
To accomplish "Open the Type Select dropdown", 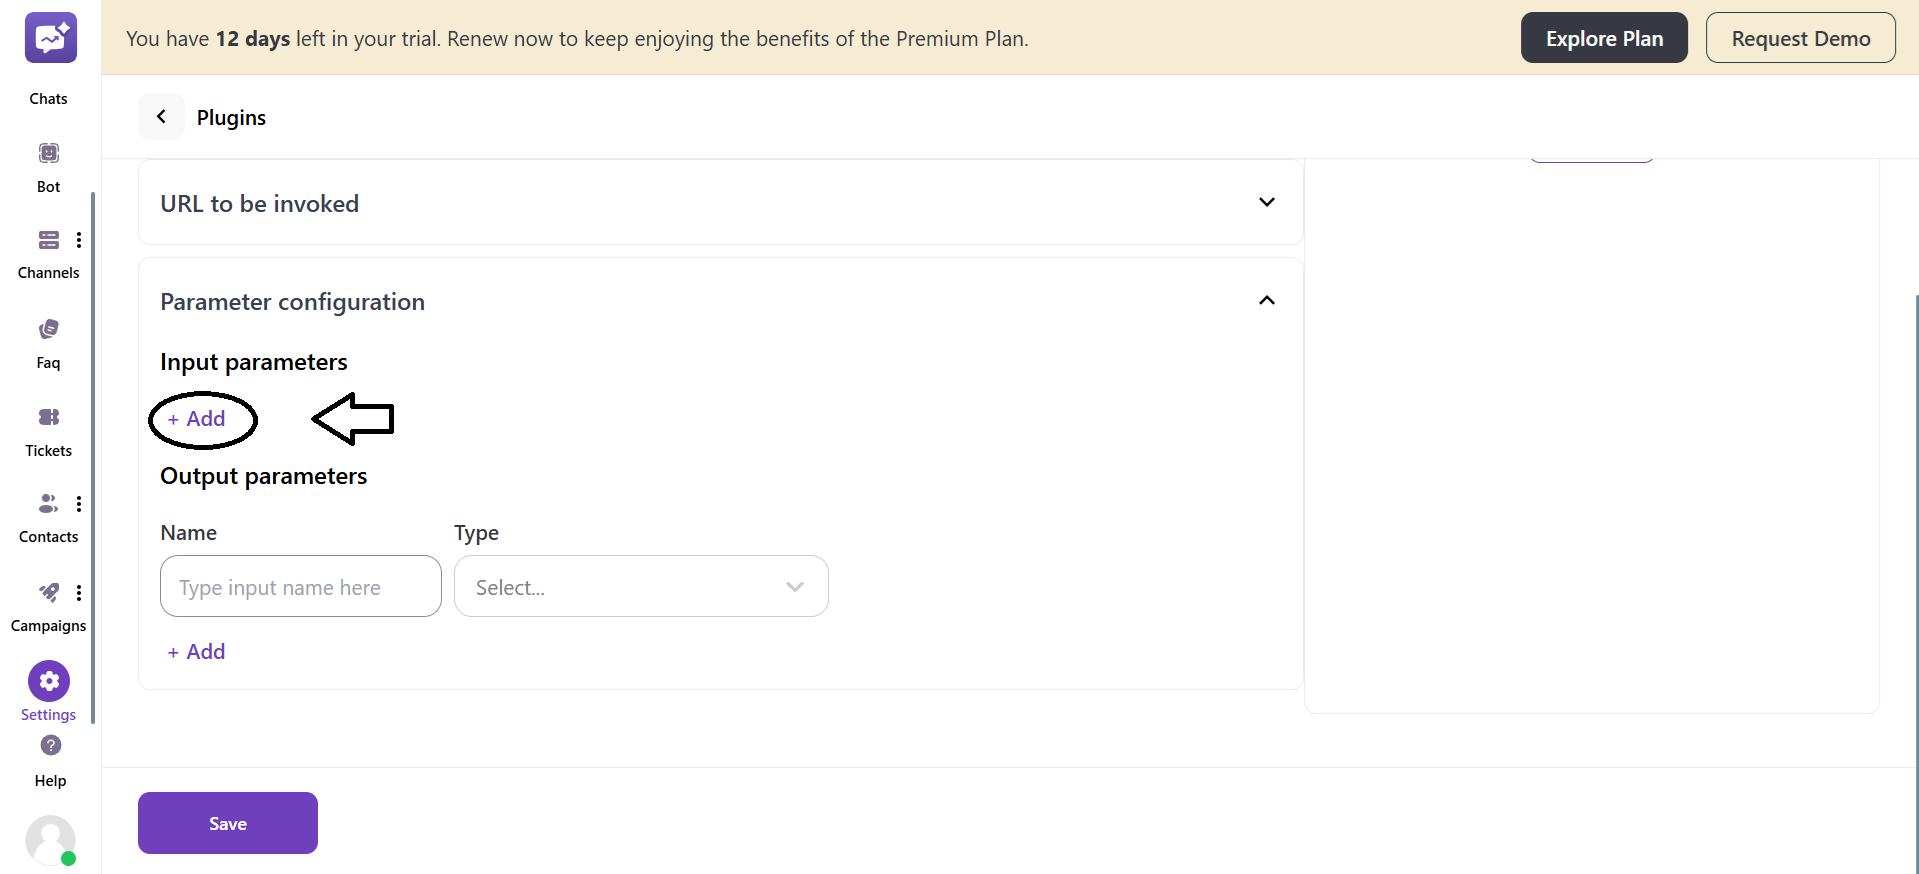I will (x=641, y=586).
